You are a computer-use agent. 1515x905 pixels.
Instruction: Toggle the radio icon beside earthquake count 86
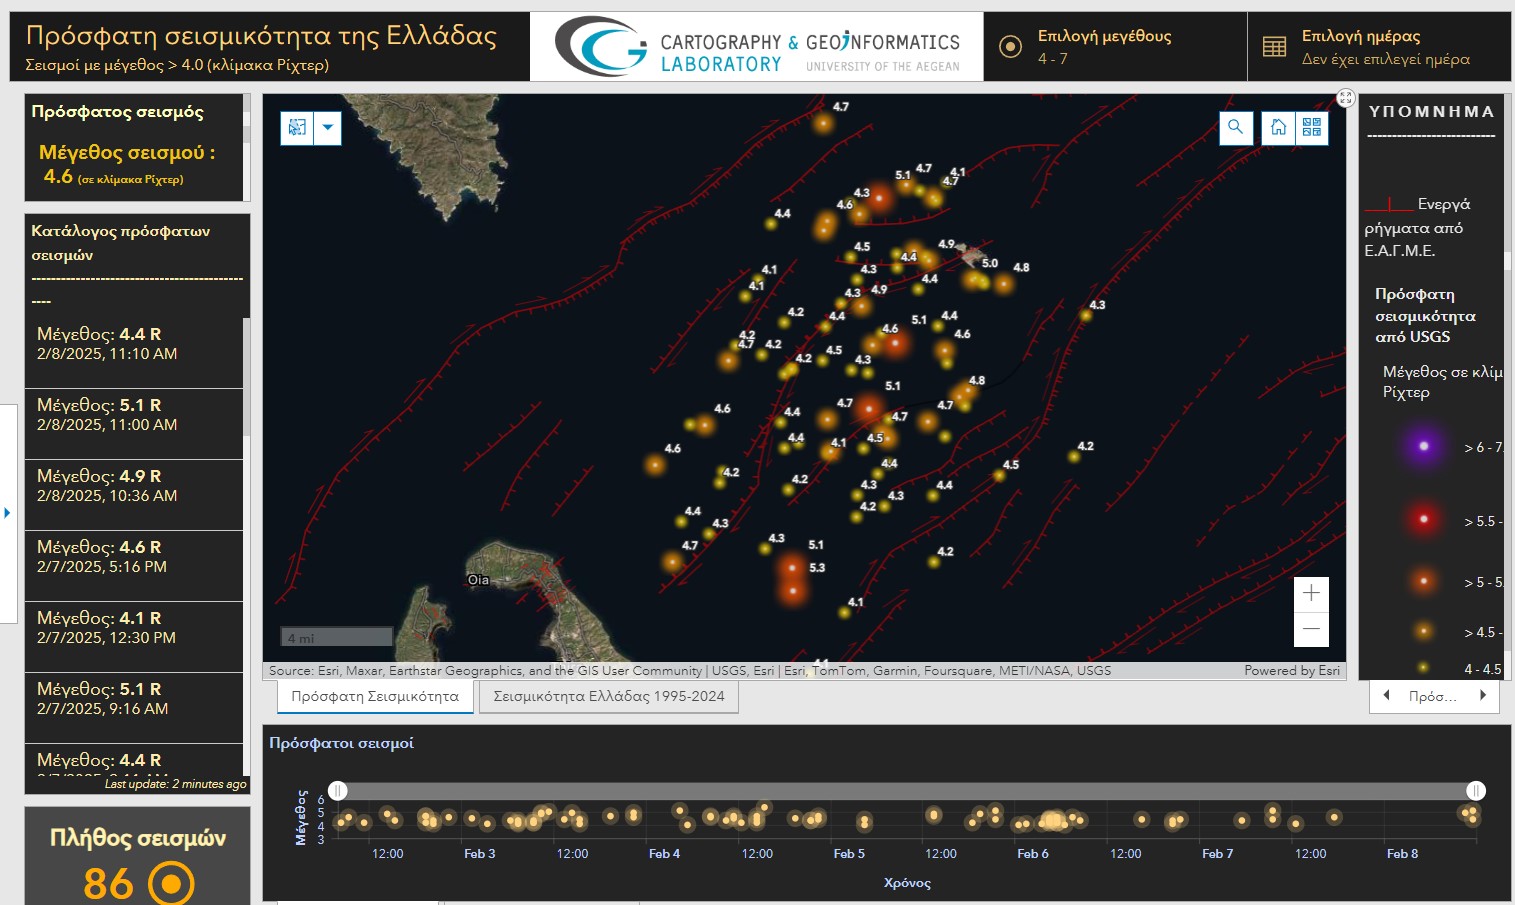point(171,883)
